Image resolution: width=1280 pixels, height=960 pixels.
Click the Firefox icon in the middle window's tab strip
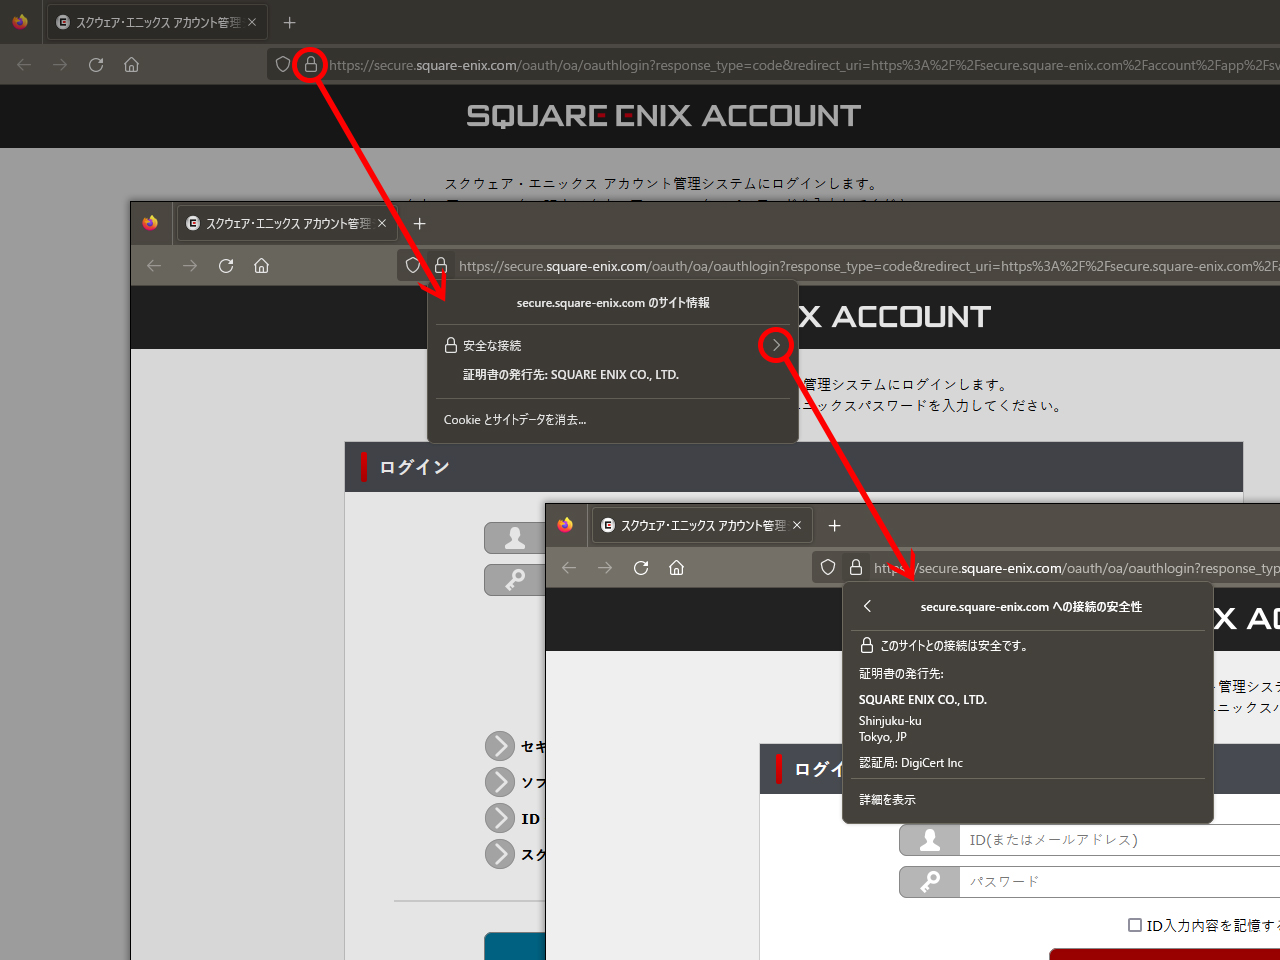[150, 222]
